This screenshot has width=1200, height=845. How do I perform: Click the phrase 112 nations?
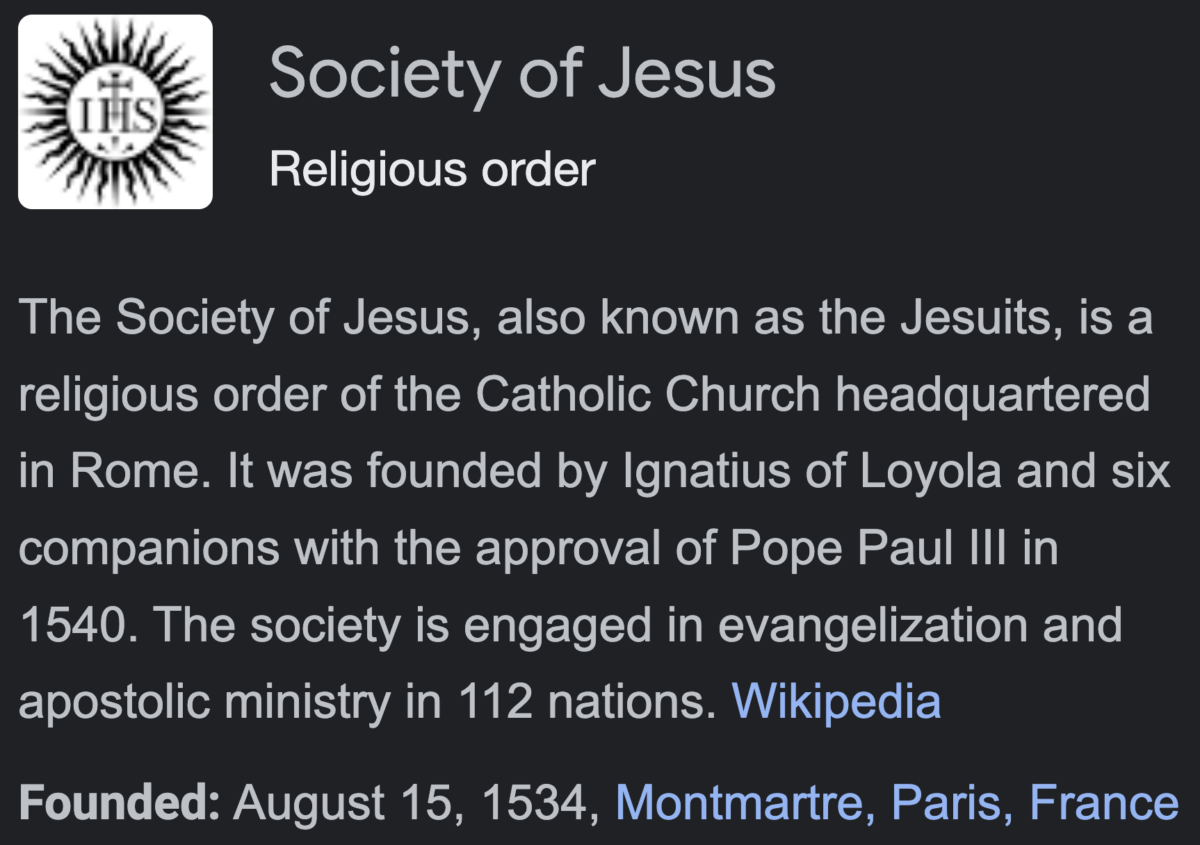tap(588, 702)
